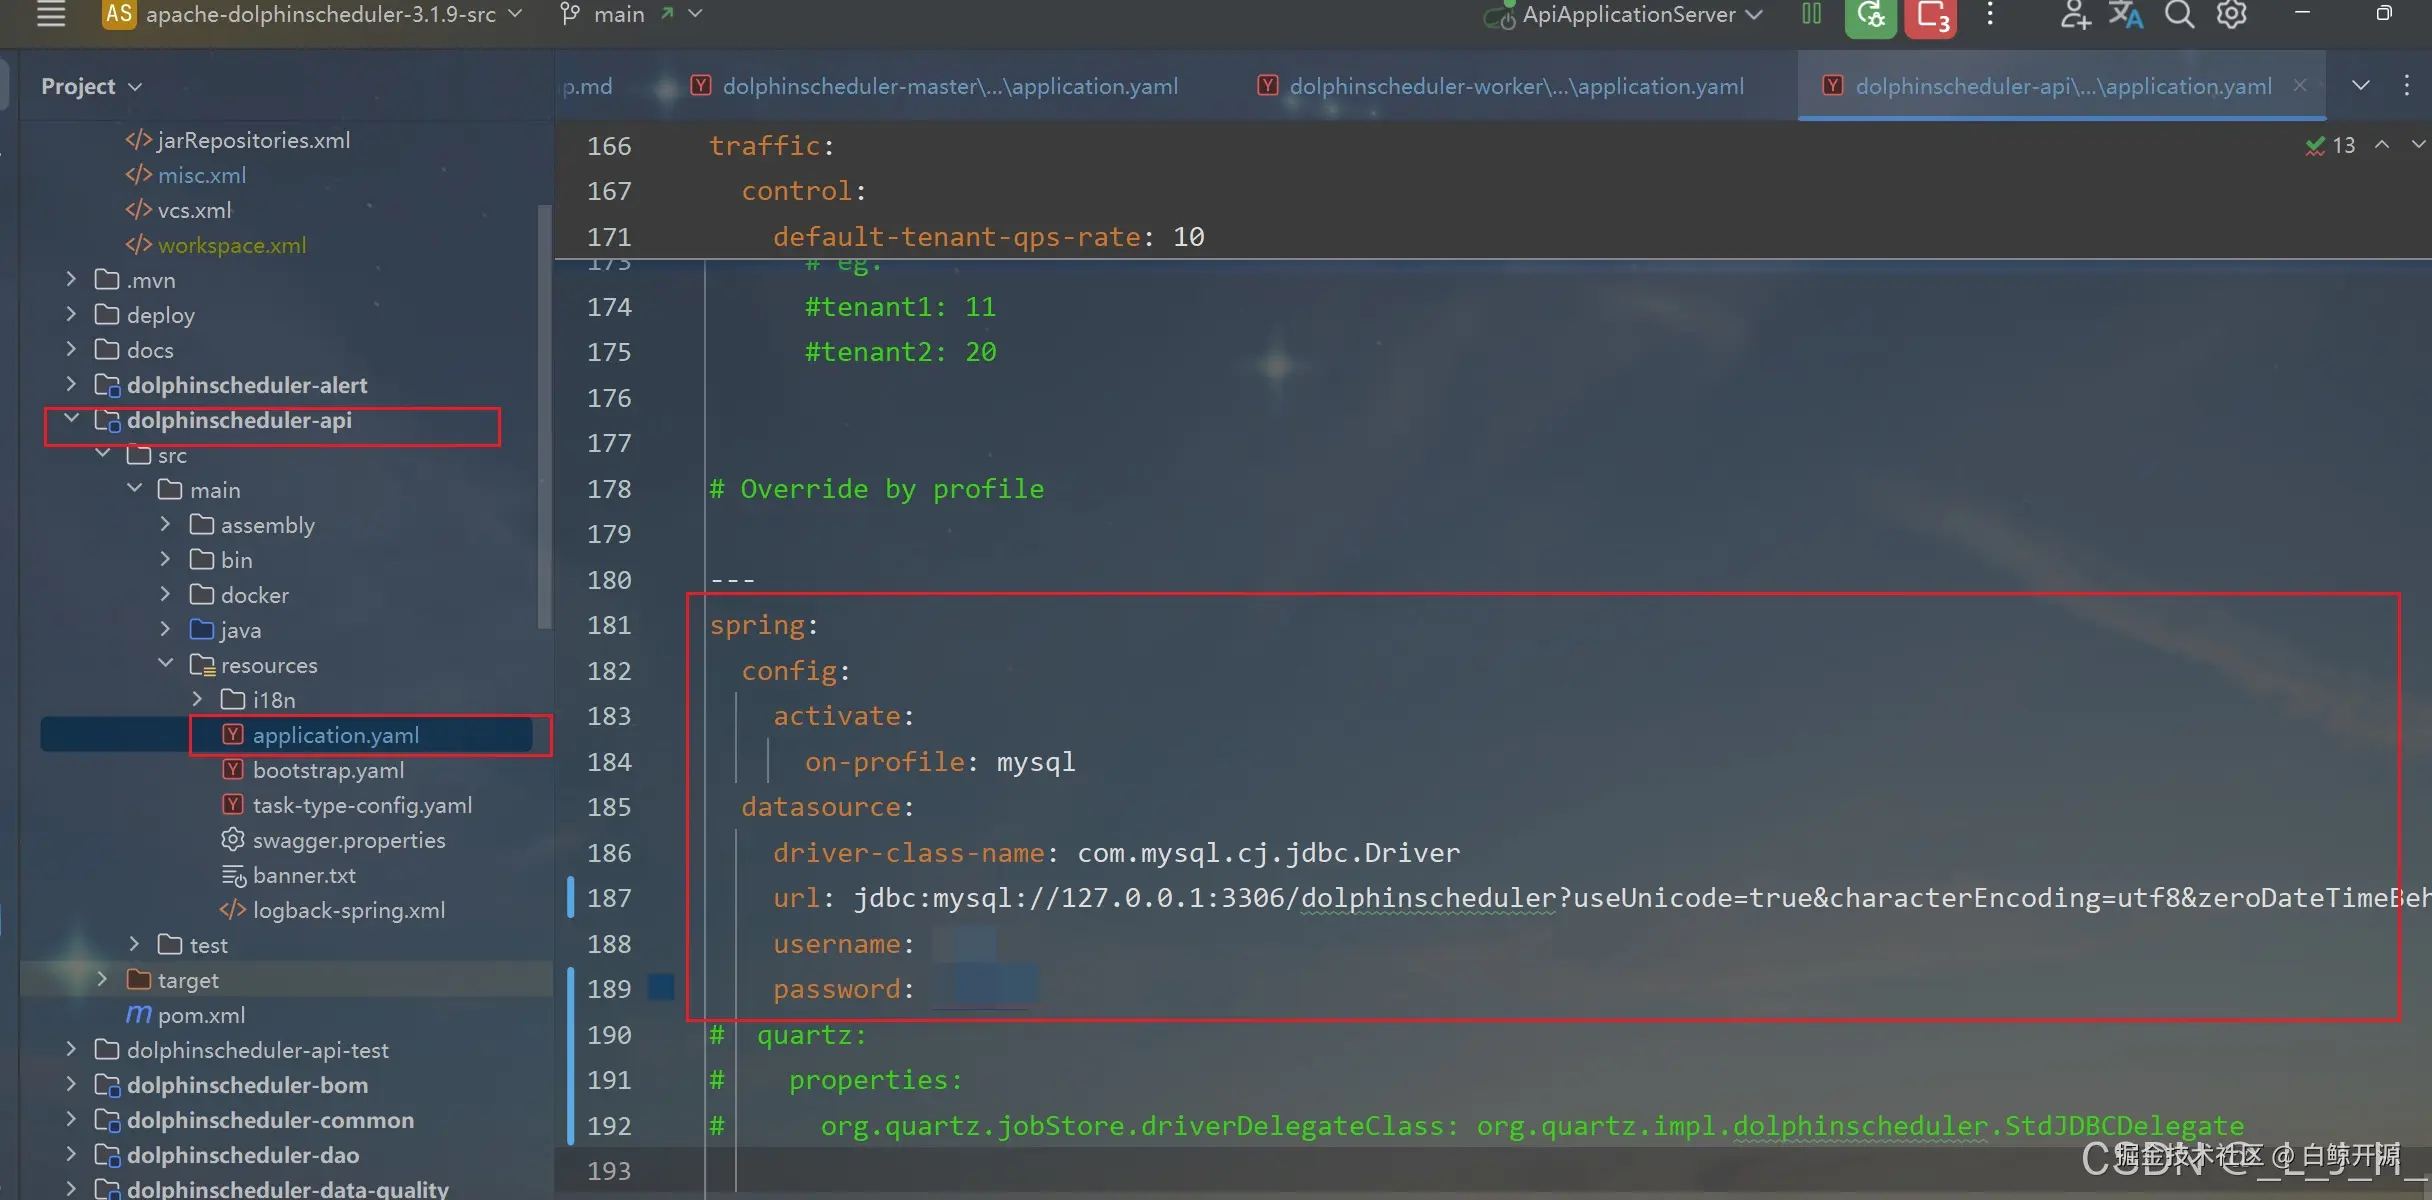
Task: Switch to dolphinscheduler-worker application.yaml tab
Action: point(1515,86)
